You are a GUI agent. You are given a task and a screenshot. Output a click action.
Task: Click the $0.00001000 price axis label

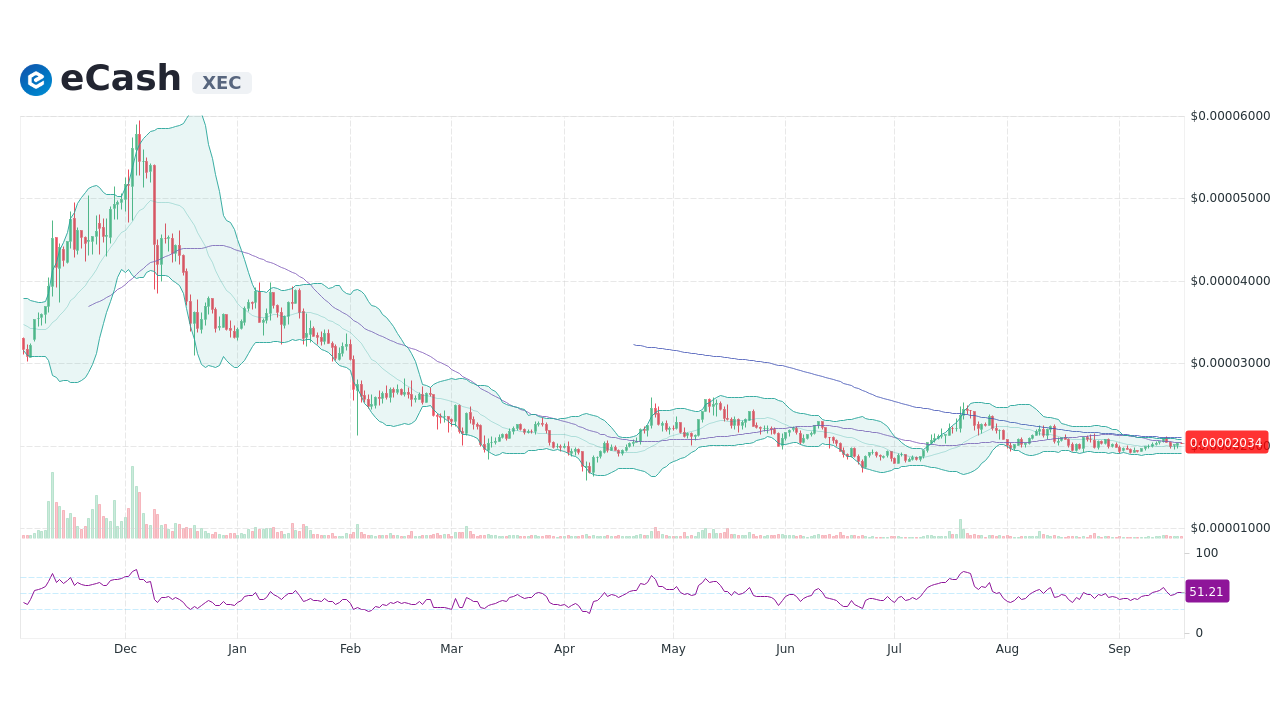click(1229, 527)
